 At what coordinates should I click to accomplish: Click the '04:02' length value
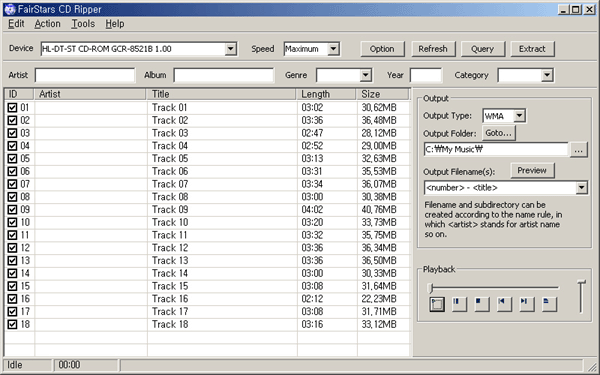coord(312,210)
